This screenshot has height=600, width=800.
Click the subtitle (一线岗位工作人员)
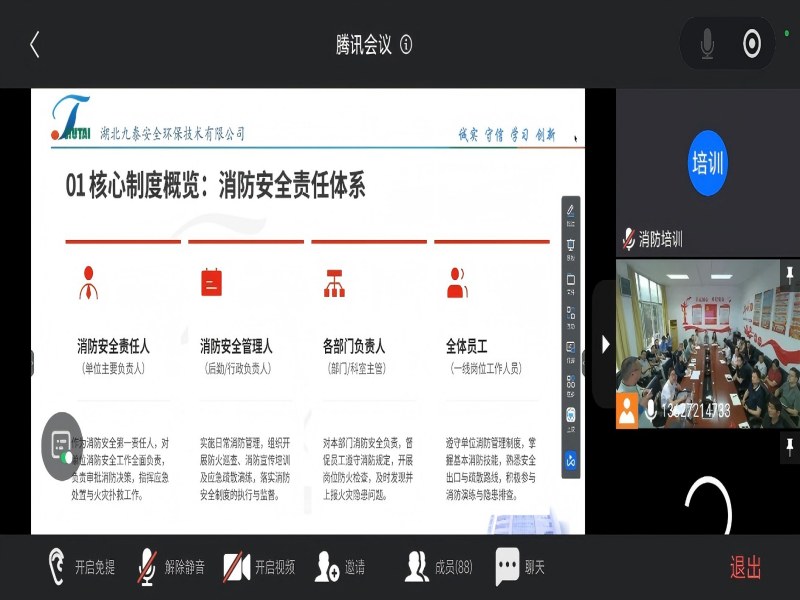[486, 368]
